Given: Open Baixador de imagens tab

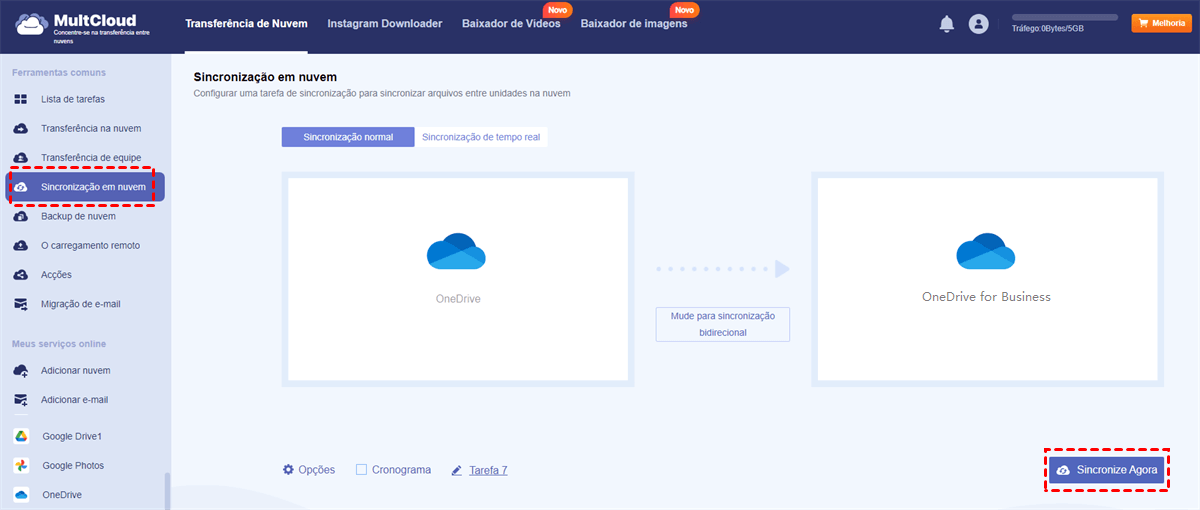Looking at the screenshot, I should tap(634, 24).
